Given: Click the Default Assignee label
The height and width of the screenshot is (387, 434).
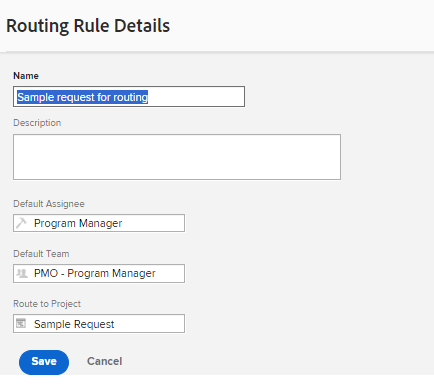Looking at the screenshot, I should click(x=49, y=204).
